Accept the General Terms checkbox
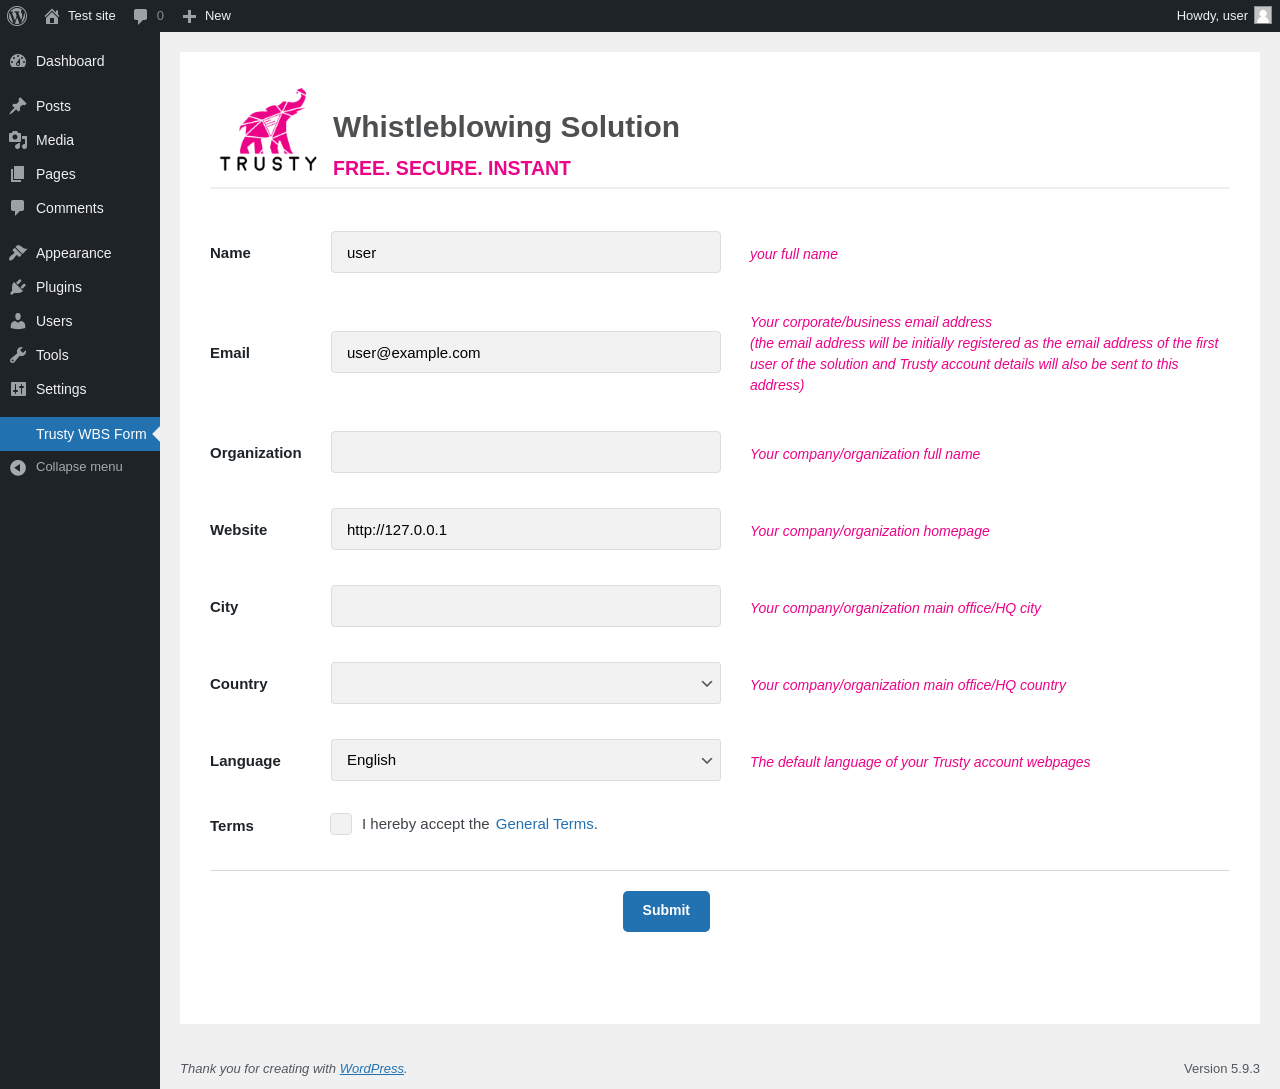Screen dimensions: 1280x1089 click(x=341, y=824)
